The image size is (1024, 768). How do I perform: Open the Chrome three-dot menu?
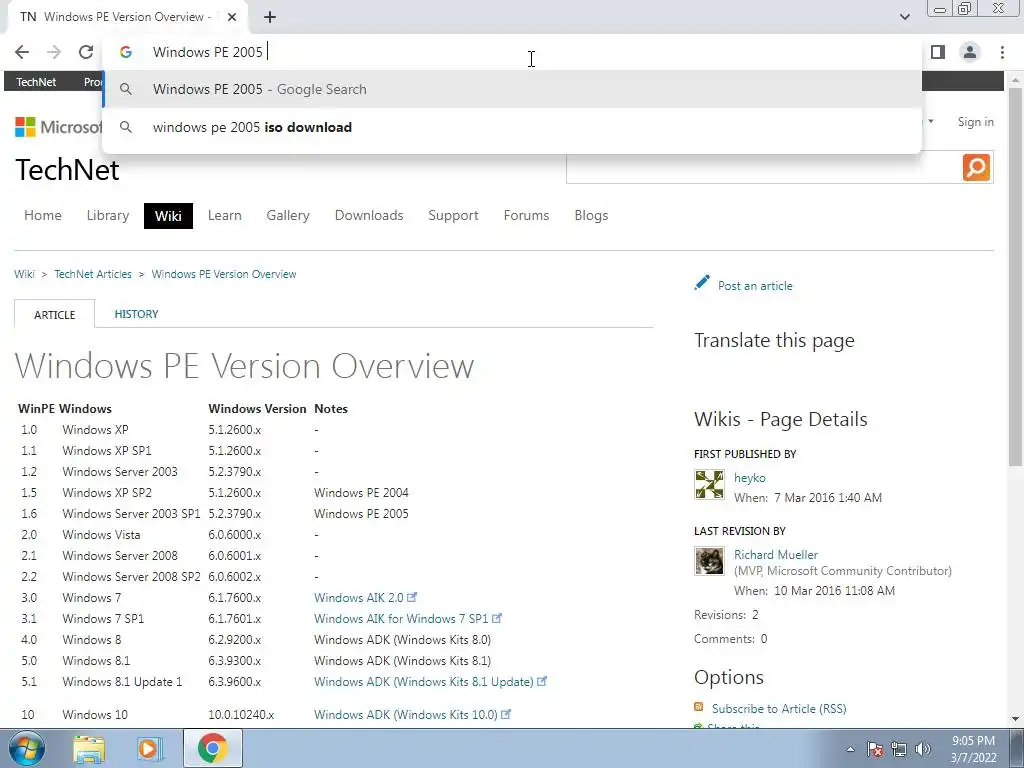[x=1002, y=52]
